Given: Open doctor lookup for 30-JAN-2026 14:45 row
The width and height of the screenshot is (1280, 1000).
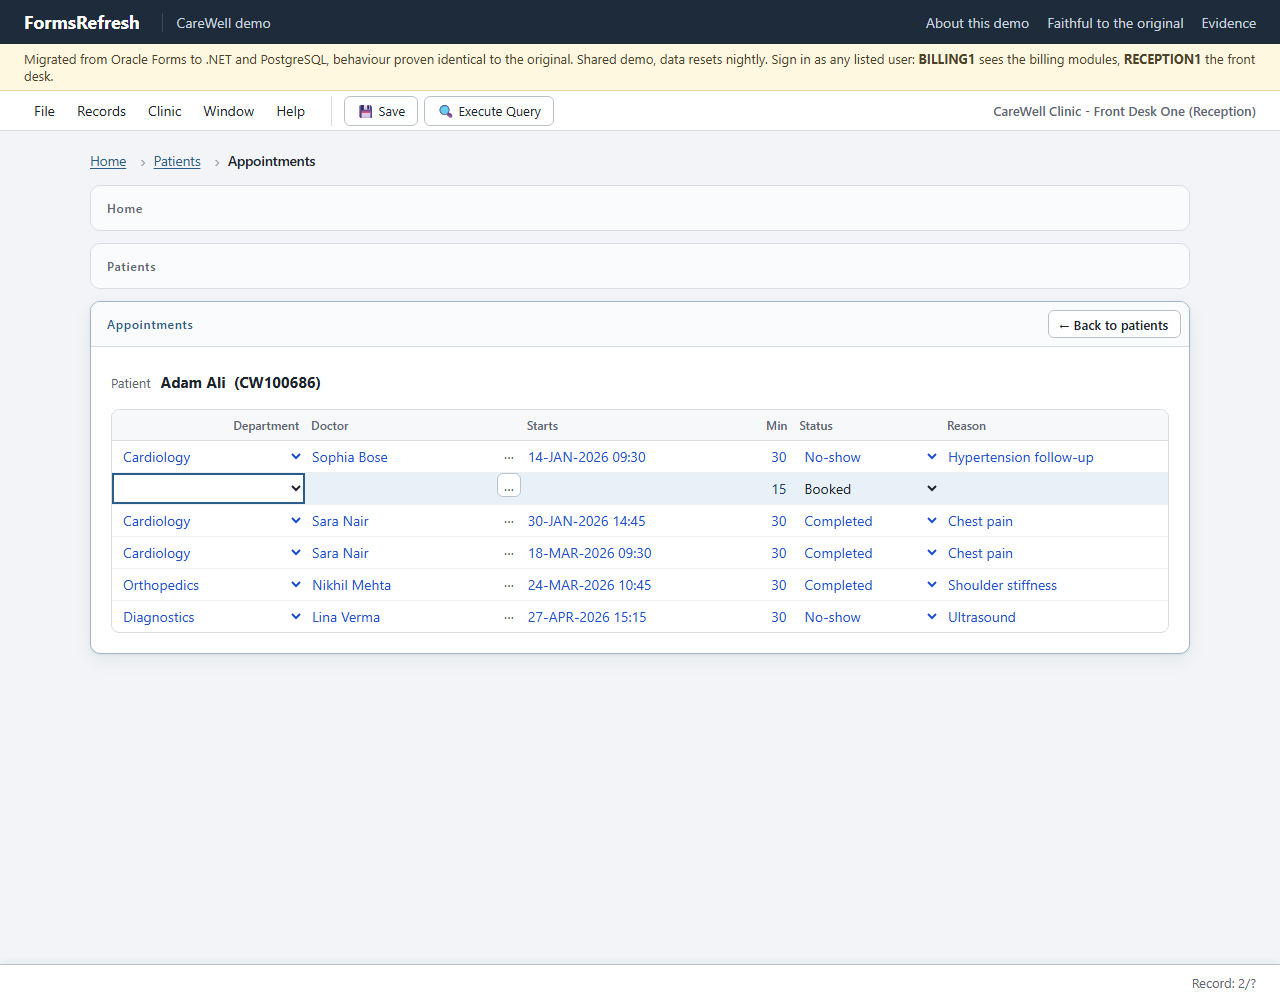Looking at the screenshot, I should [509, 521].
